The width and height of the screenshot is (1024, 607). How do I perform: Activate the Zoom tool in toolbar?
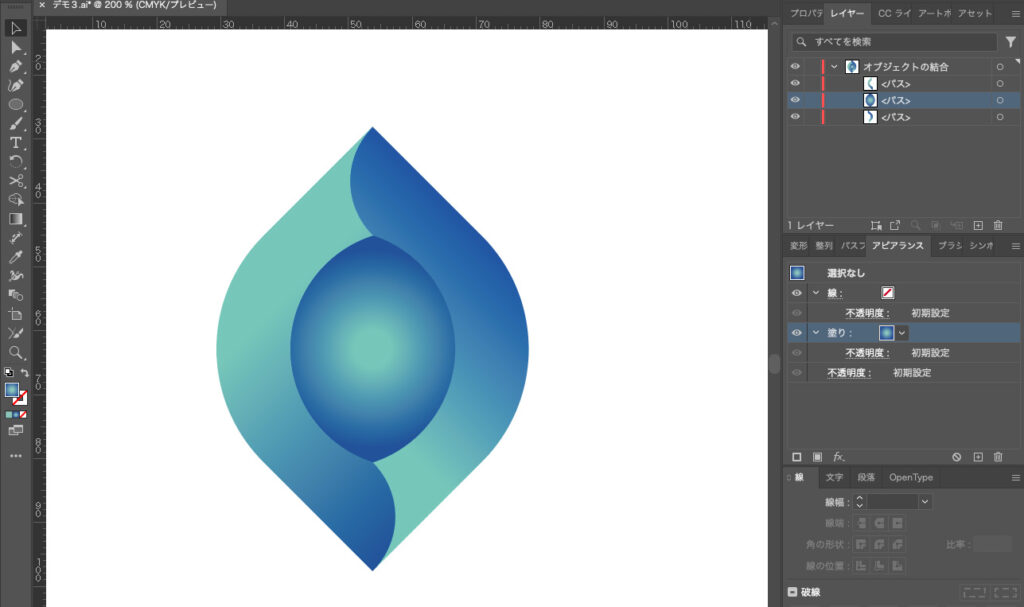pos(16,352)
